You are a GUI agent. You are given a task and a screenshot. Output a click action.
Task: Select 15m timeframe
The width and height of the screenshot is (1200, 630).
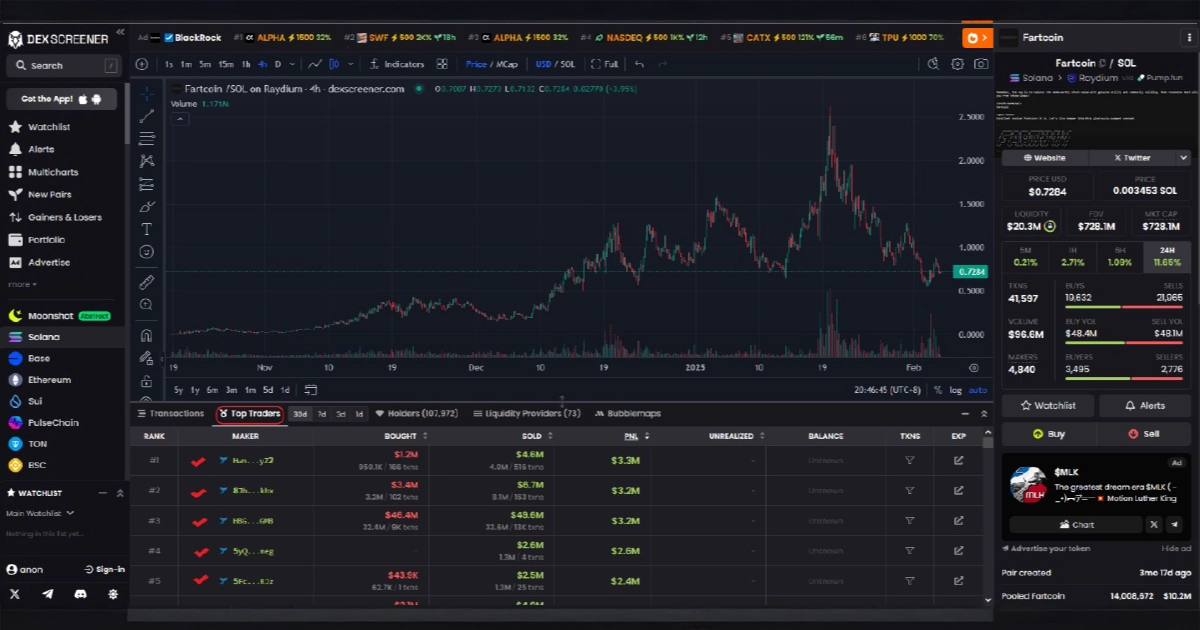tap(226, 64)
